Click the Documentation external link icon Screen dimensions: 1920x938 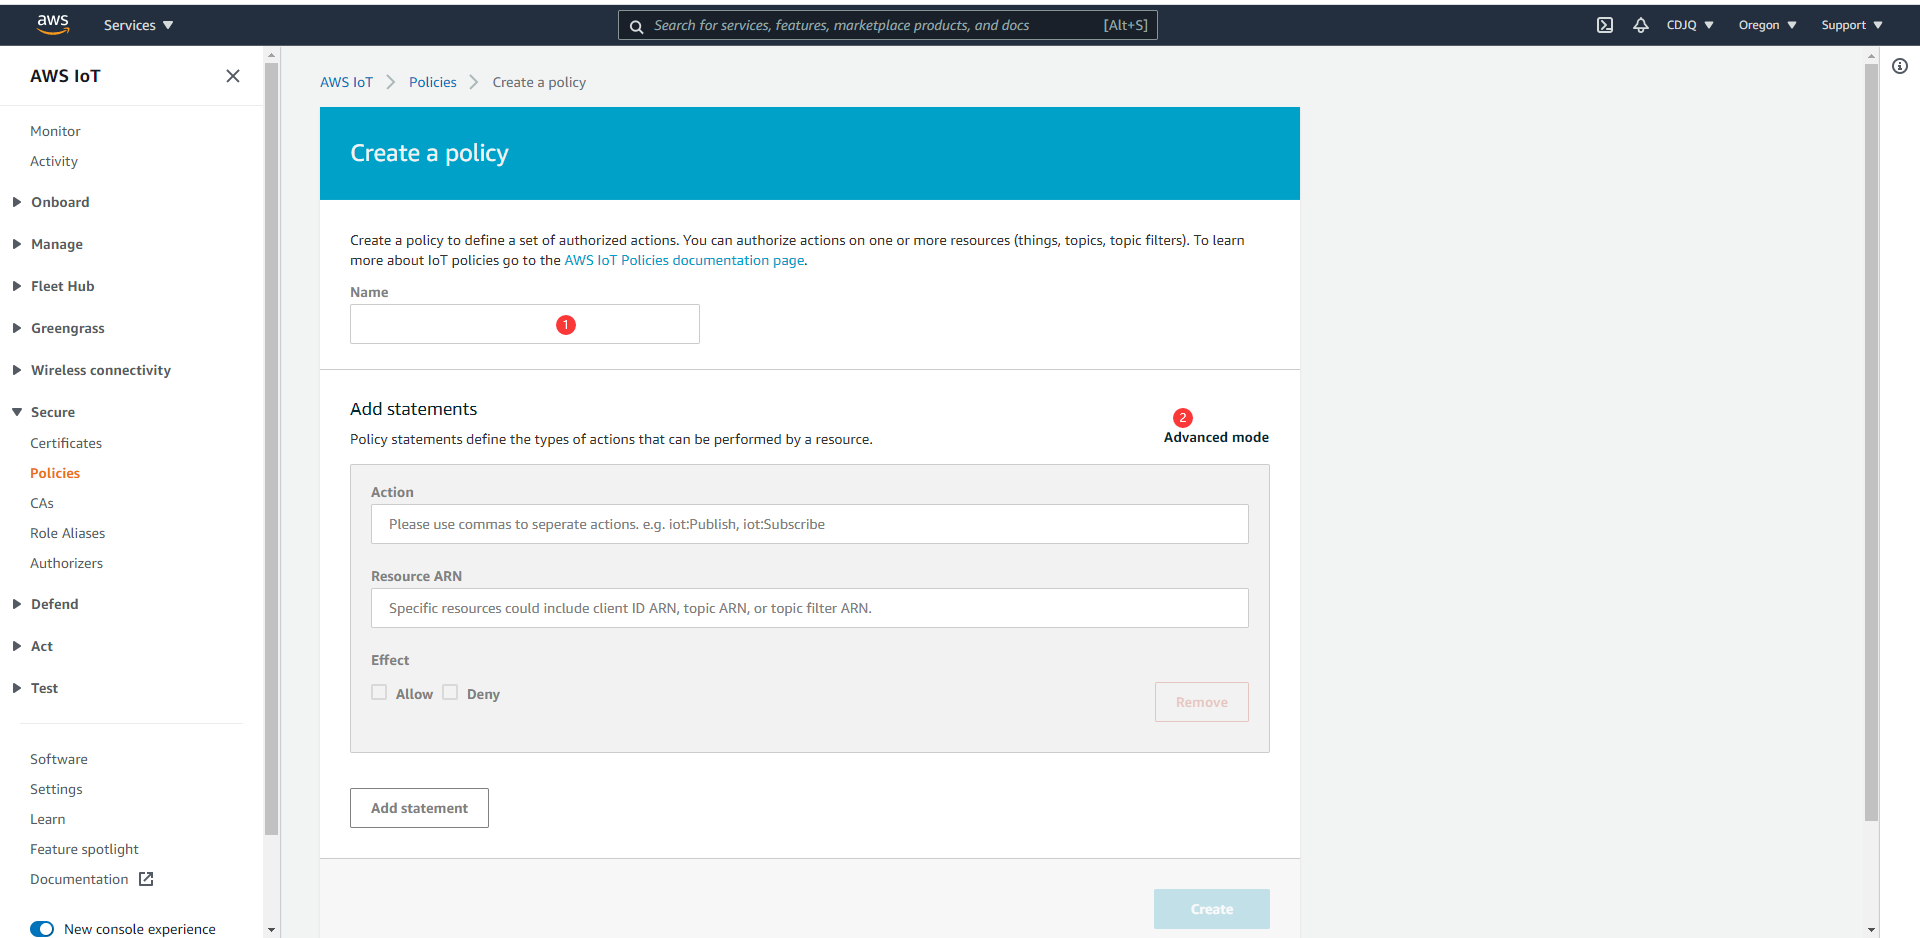(146, 879)
